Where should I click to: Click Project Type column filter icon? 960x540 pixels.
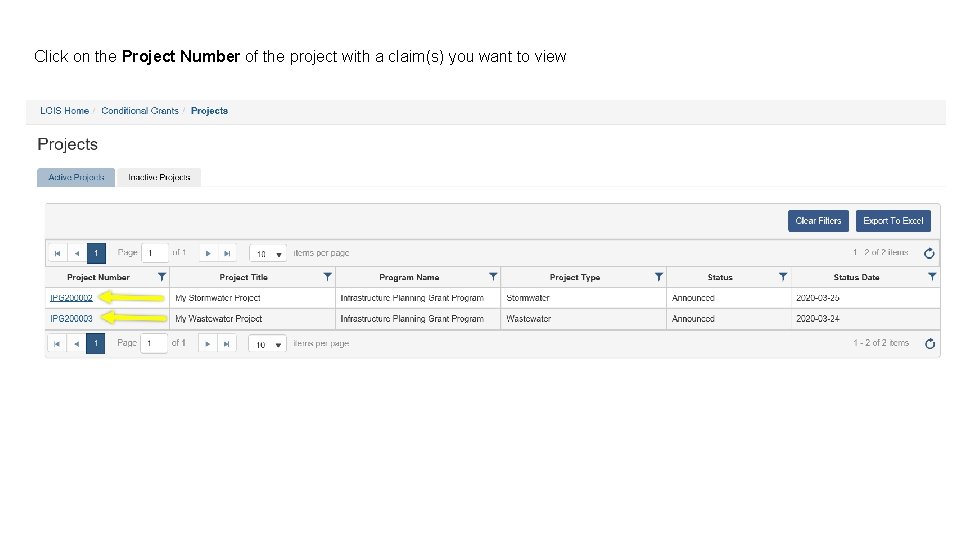click(659, 277)
